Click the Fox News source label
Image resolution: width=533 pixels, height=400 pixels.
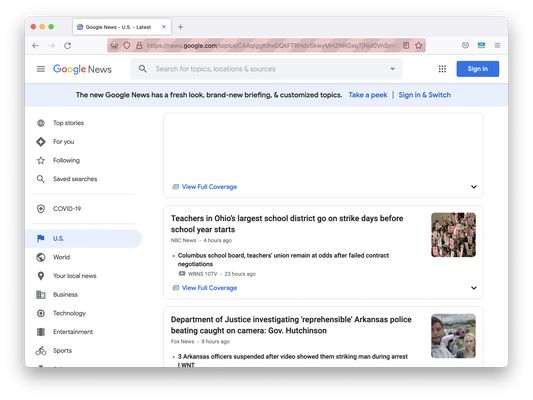(183, 342)
